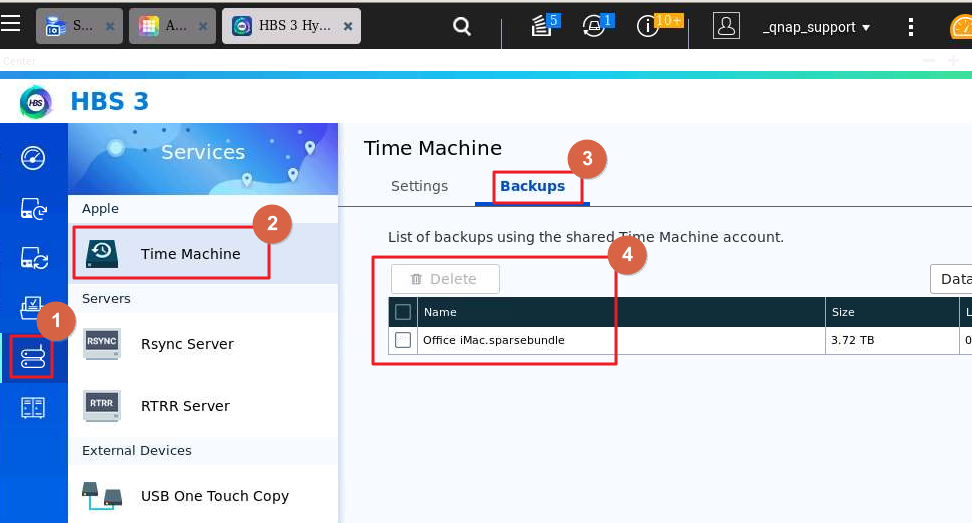Click the Delete button
Image resolution: width=972 pixels, height=523 pixels.
tap(445, 279)
